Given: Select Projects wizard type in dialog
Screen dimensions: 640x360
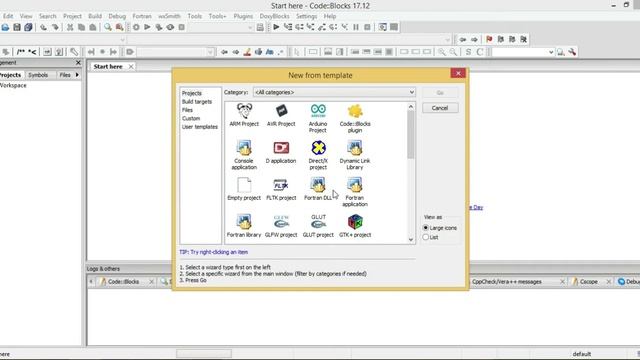Looking at the screenshot, I should pyautogui.click(x=191, y=93).
